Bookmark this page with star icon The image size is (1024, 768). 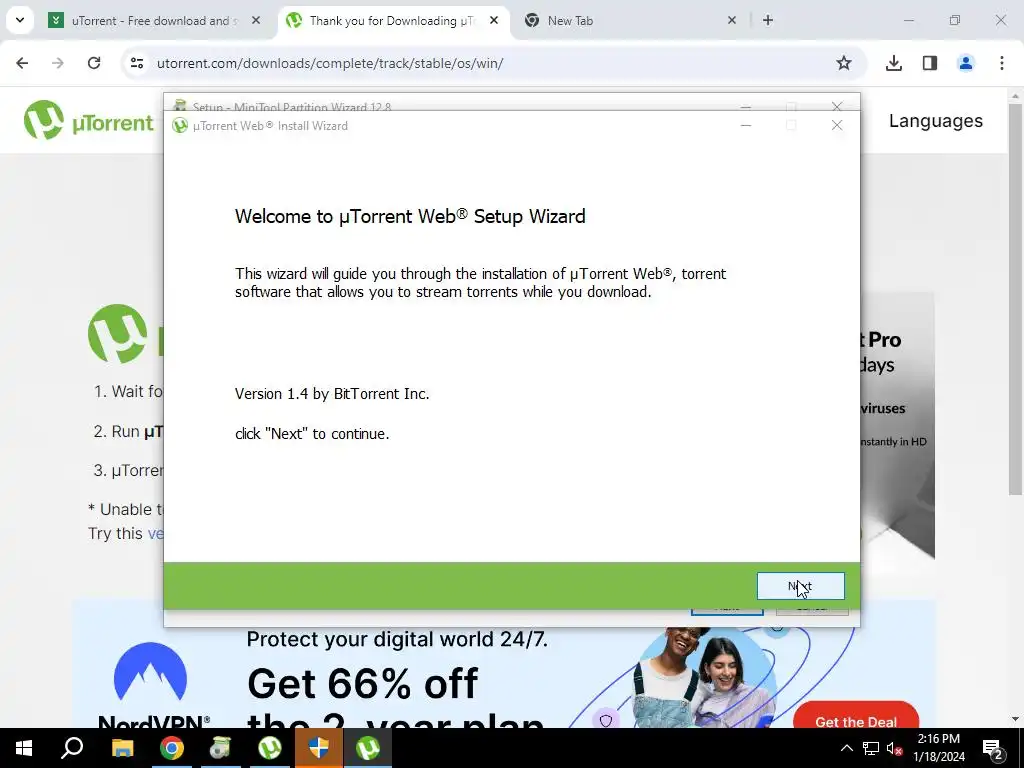coord(844,63)
